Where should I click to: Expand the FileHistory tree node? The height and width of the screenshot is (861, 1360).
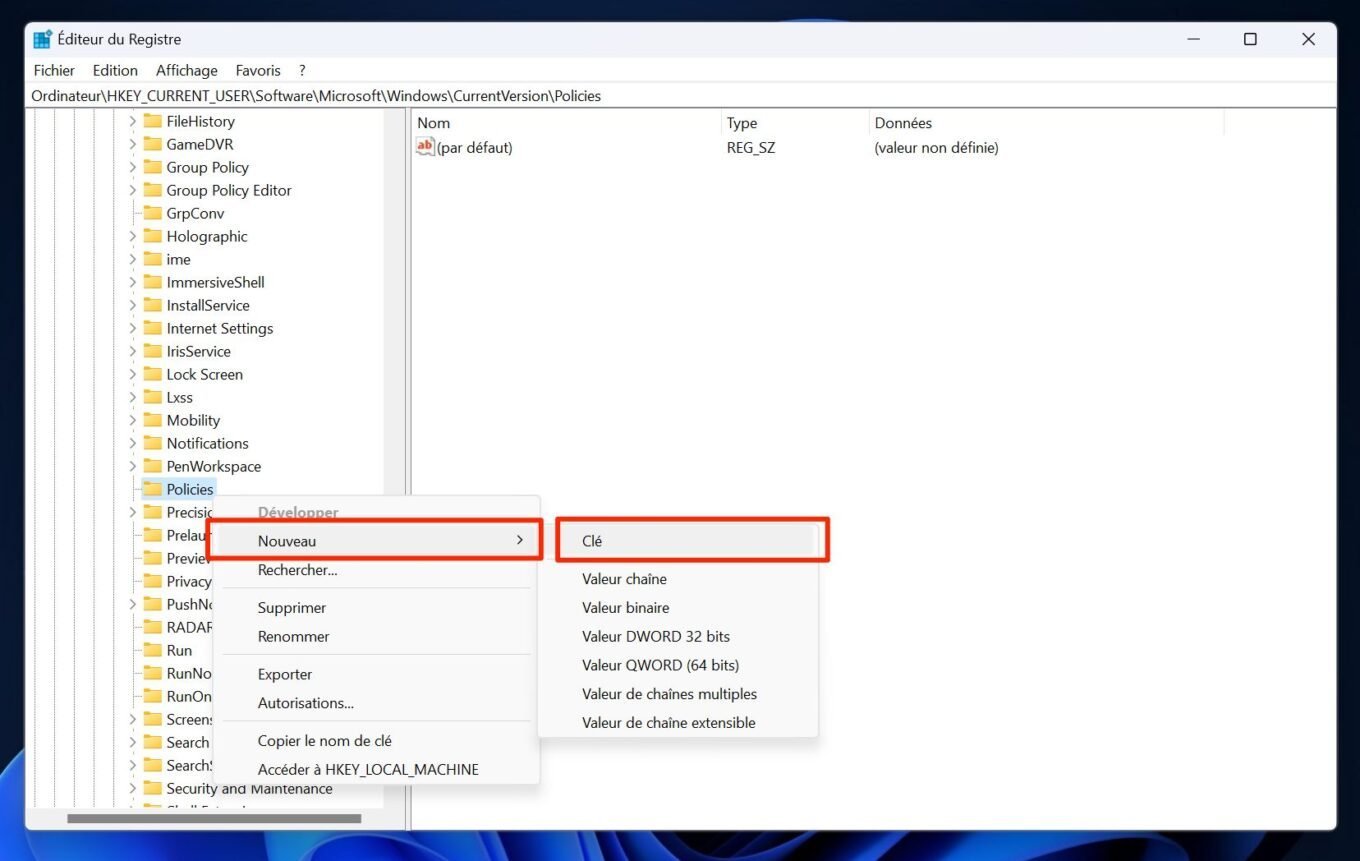132,121
